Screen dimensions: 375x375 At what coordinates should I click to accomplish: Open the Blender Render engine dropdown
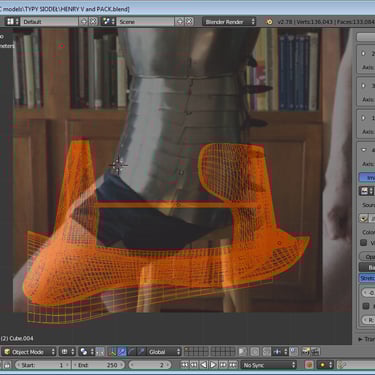click(229, 22)
